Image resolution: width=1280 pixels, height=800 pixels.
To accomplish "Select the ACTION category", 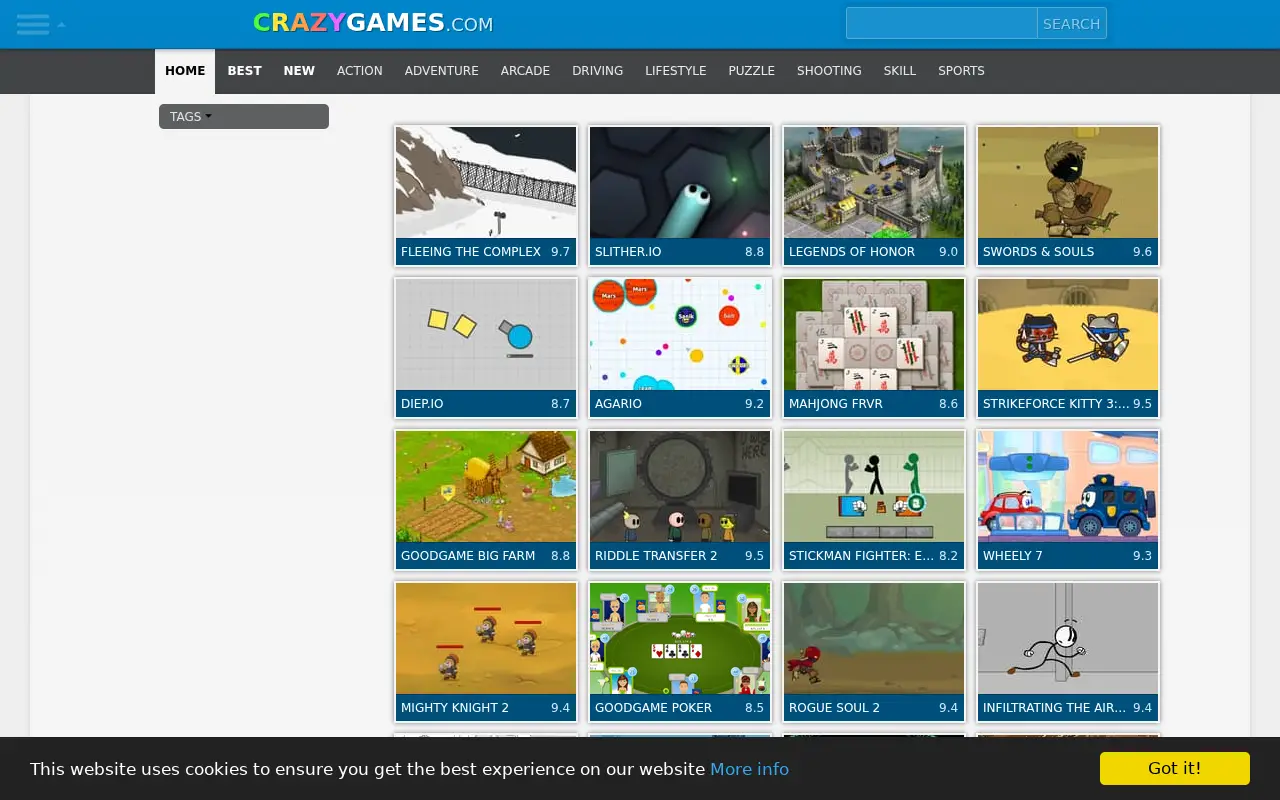I will point(360,71).
